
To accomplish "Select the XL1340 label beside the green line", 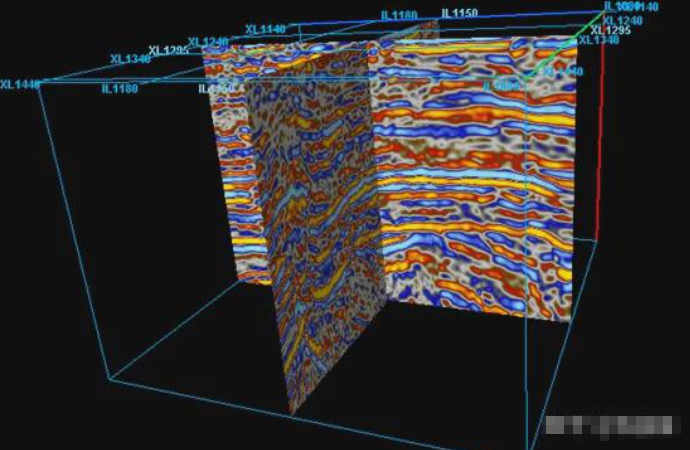I will [599, 40].
